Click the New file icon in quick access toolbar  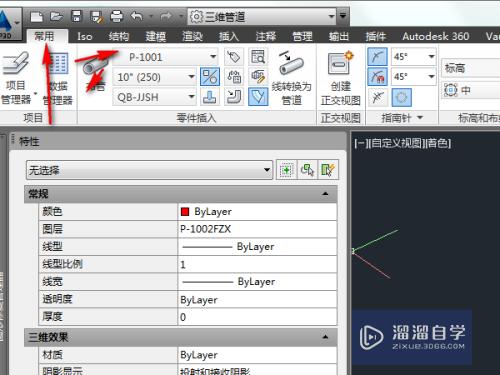tap(36, 16)
